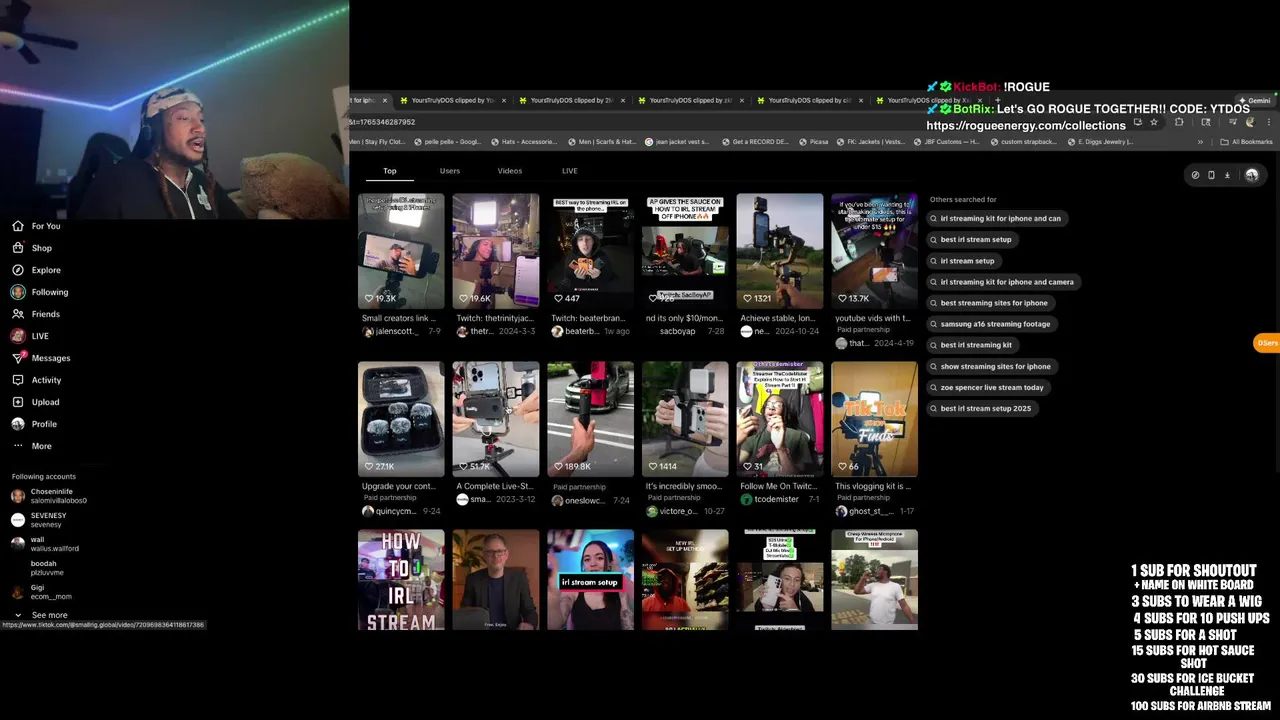The height and width of the screenshot is (720, 1280).
Task: Open video thumbnail 'A Complete Live-St...'
Action: [x=495, y=419]
